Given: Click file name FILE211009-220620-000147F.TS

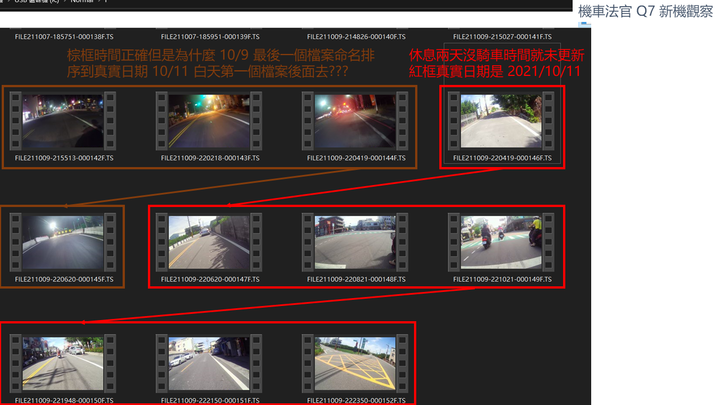Looking at the screenshot, I should tap(210, 279).
